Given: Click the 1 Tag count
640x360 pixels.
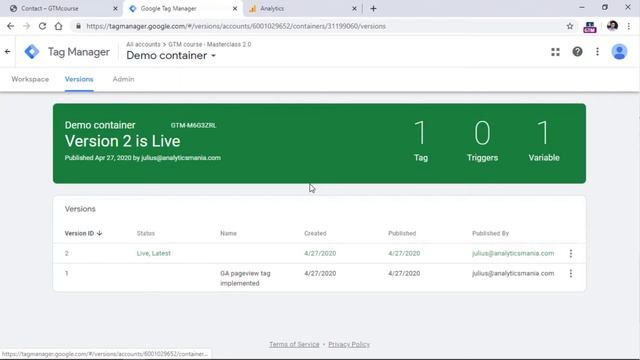Looking at the screenshot, I should (x=421, y=141).
